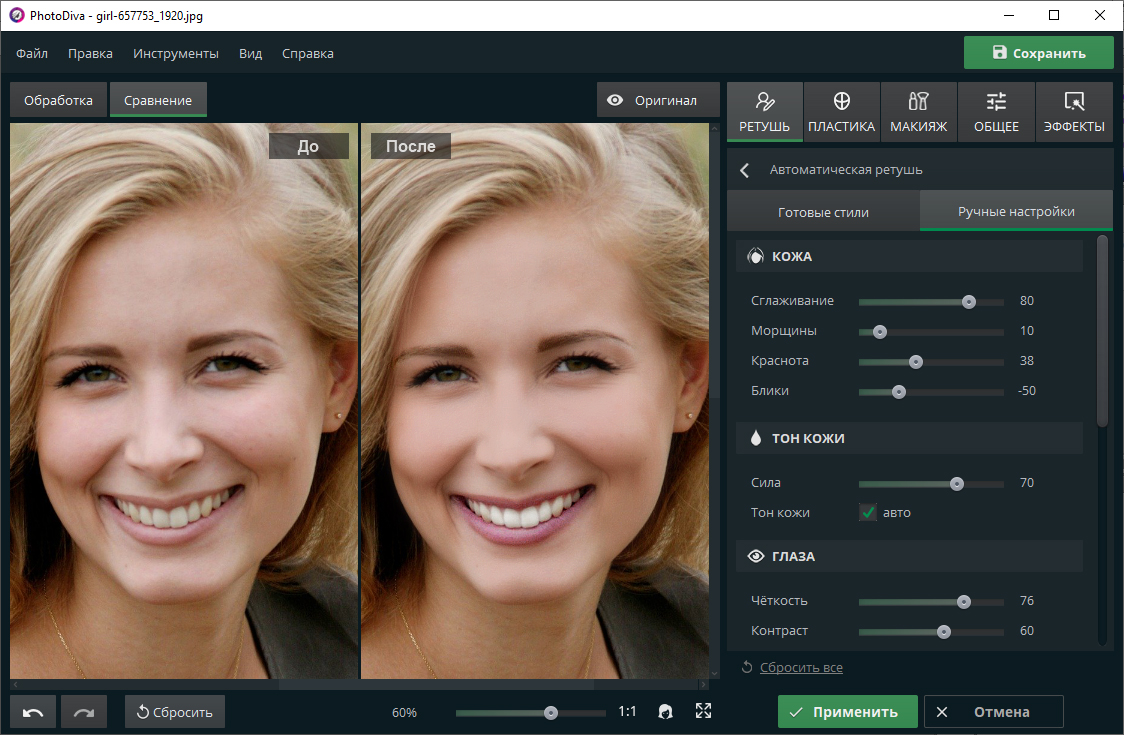Click the image vertical scrollbar
Viewport: 1124px width, 735px height.
click(x=714, y=265)
